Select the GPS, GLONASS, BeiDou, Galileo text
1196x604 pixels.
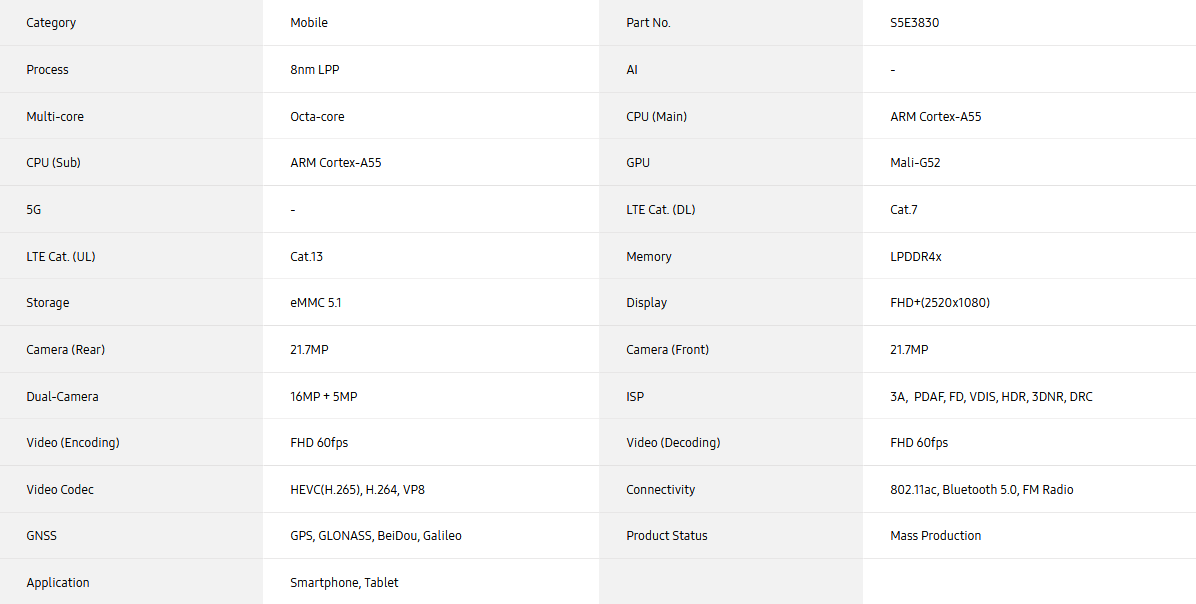[376, 536]
